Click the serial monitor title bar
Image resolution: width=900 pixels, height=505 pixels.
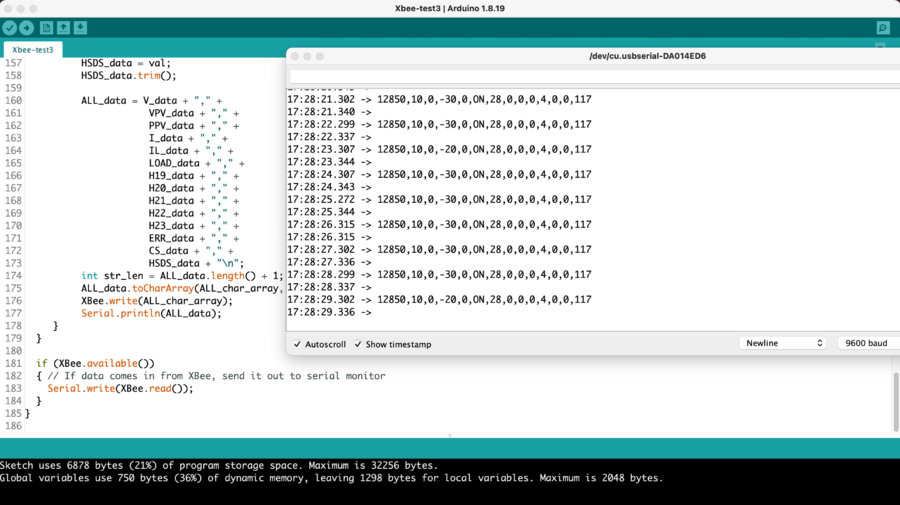(647, 56)
